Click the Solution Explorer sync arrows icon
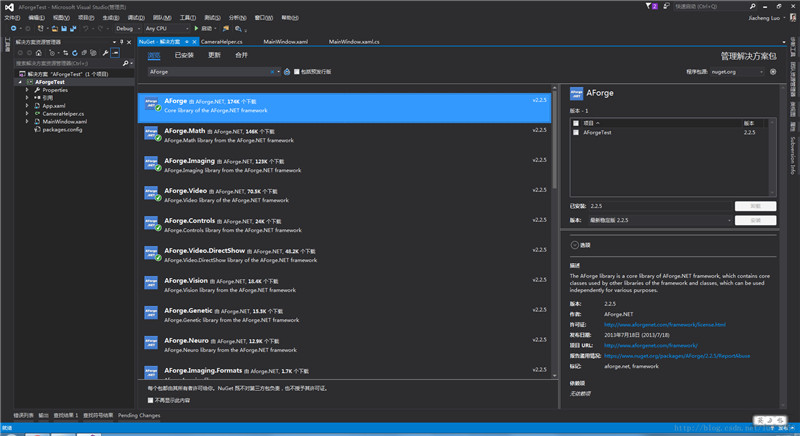The width and height of the screenshot is (800, 436). coord(65,53)
